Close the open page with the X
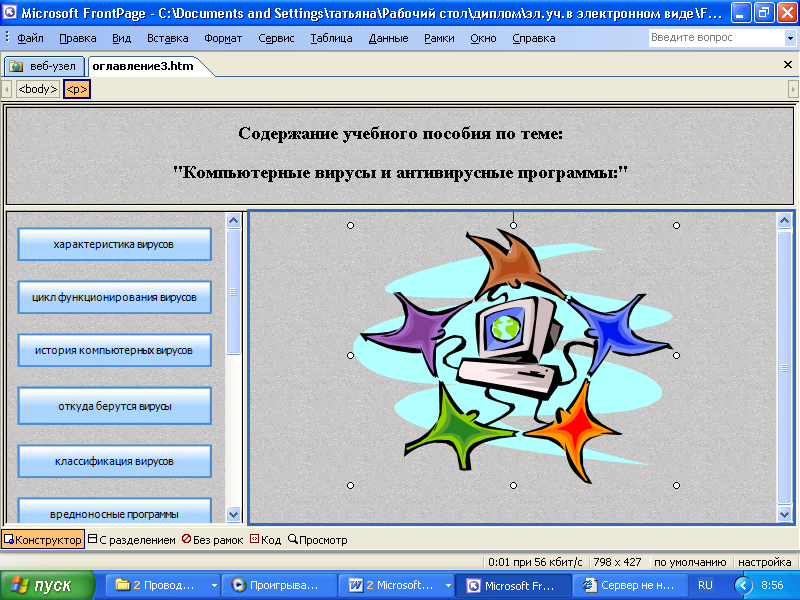800x600 pixels. coord(788,65)
